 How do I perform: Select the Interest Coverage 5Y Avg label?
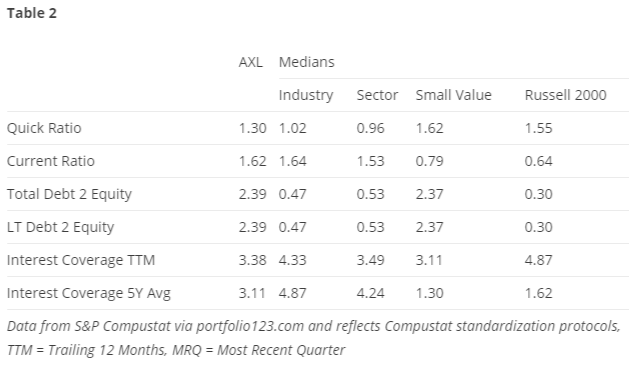[89, 294]
